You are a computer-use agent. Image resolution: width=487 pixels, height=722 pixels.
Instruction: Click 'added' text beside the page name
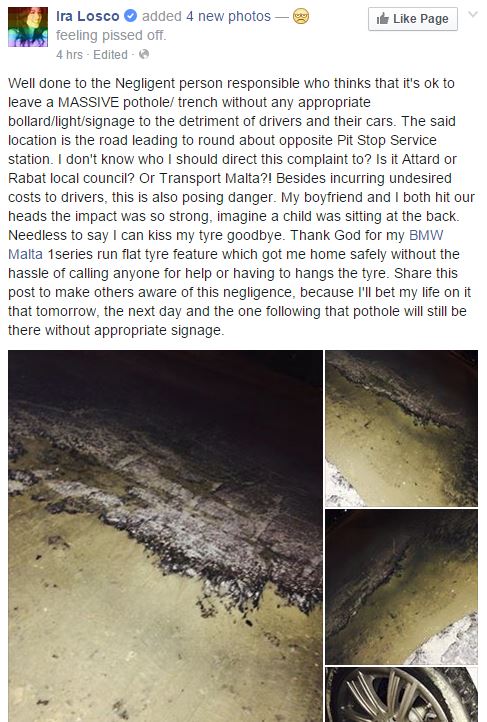(x=162, y=16)
